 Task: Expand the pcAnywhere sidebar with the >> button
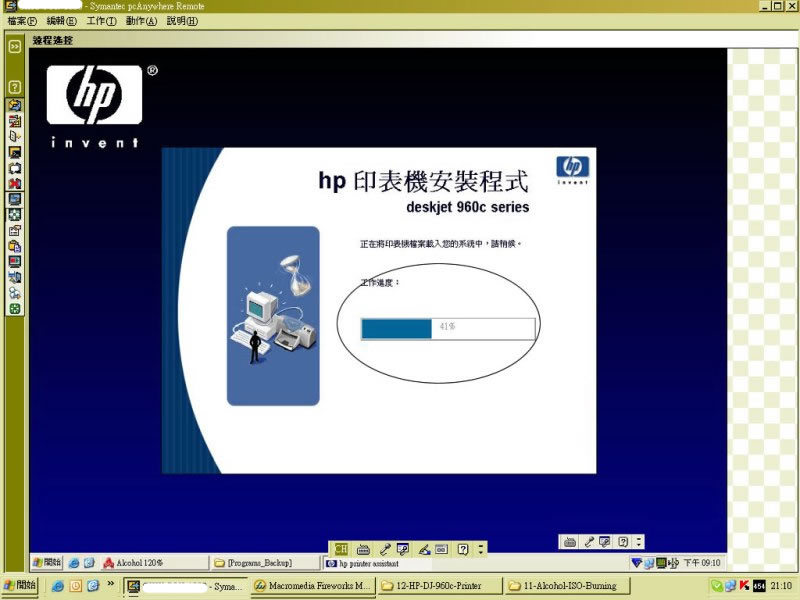pos(15,46)
